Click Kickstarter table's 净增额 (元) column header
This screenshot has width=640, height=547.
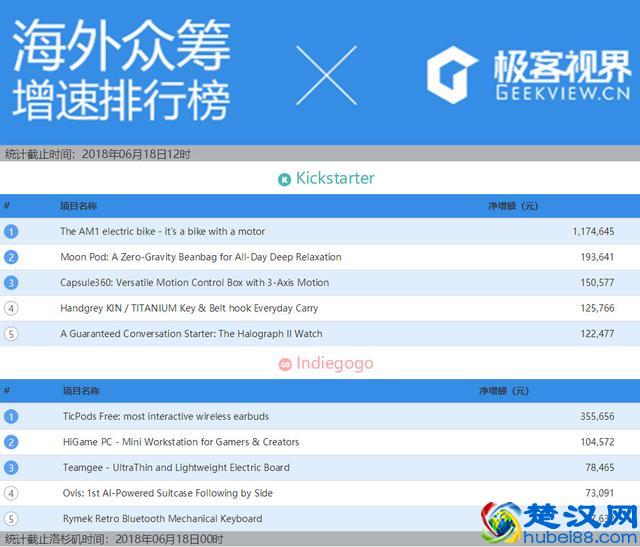pyautogui.click(x=513, y=206)
